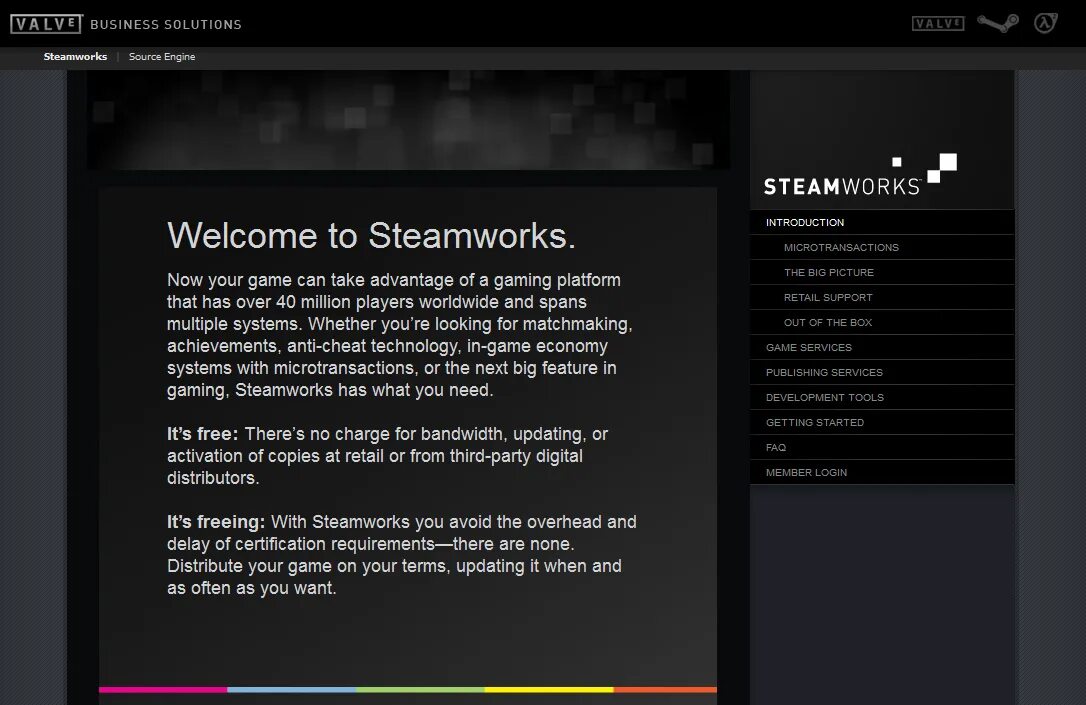Open the Getting Started page
The height and width of the screenshot is (705, 1086).
(x=882, y=422)
